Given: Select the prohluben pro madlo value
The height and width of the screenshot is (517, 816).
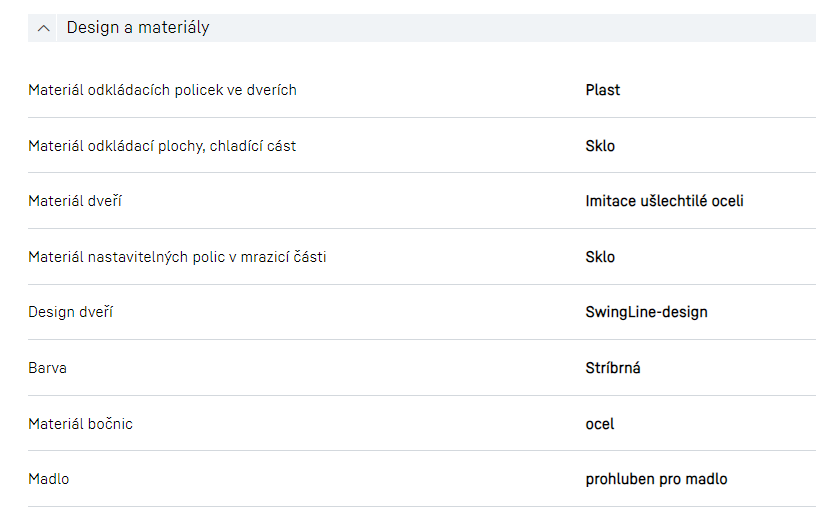Looking at the screenshot, I should [x=656, y=479].
